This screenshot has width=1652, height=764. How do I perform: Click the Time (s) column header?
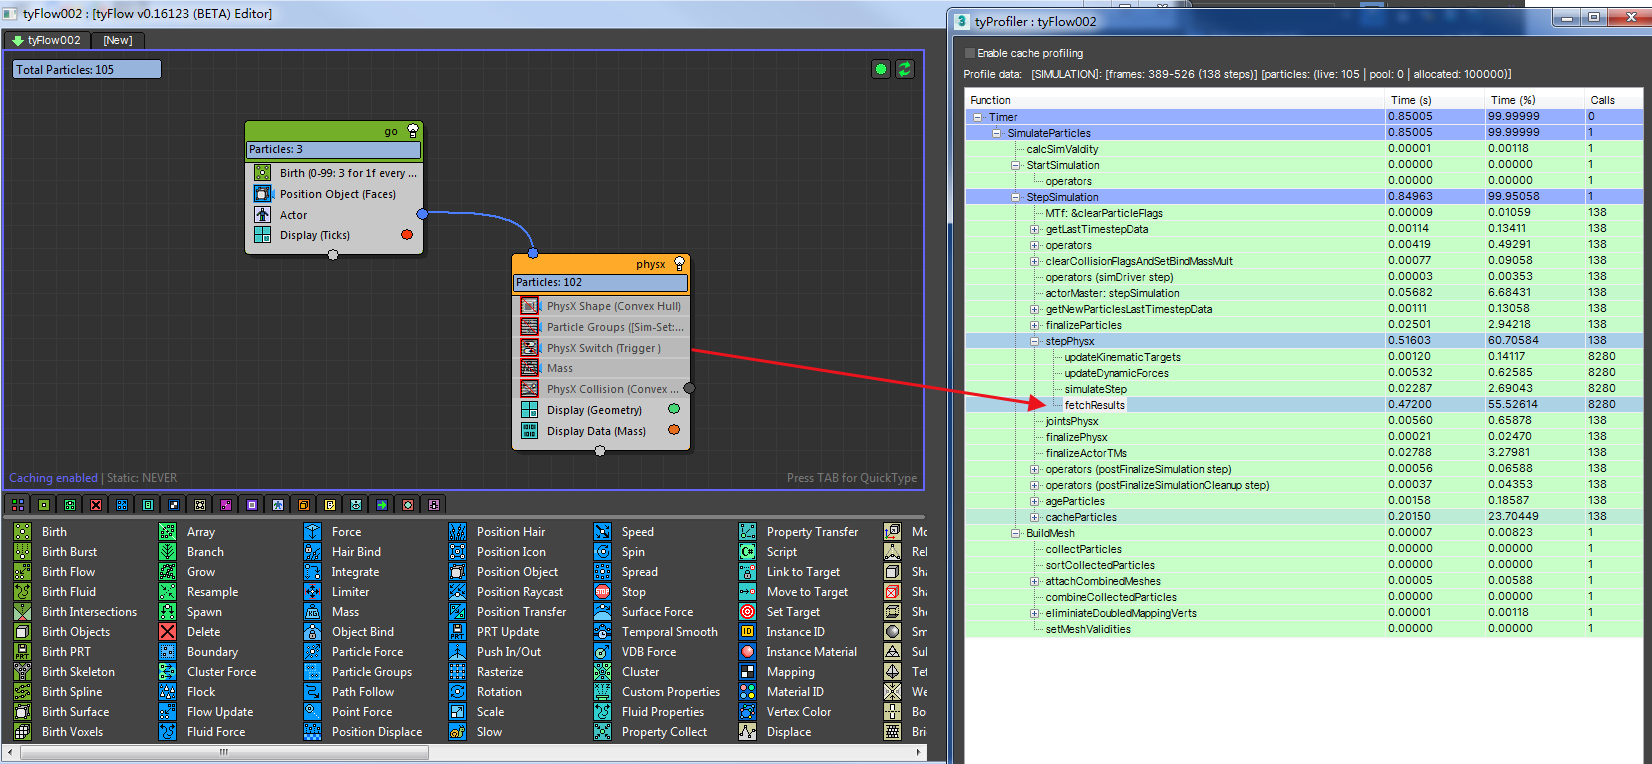1410,100
